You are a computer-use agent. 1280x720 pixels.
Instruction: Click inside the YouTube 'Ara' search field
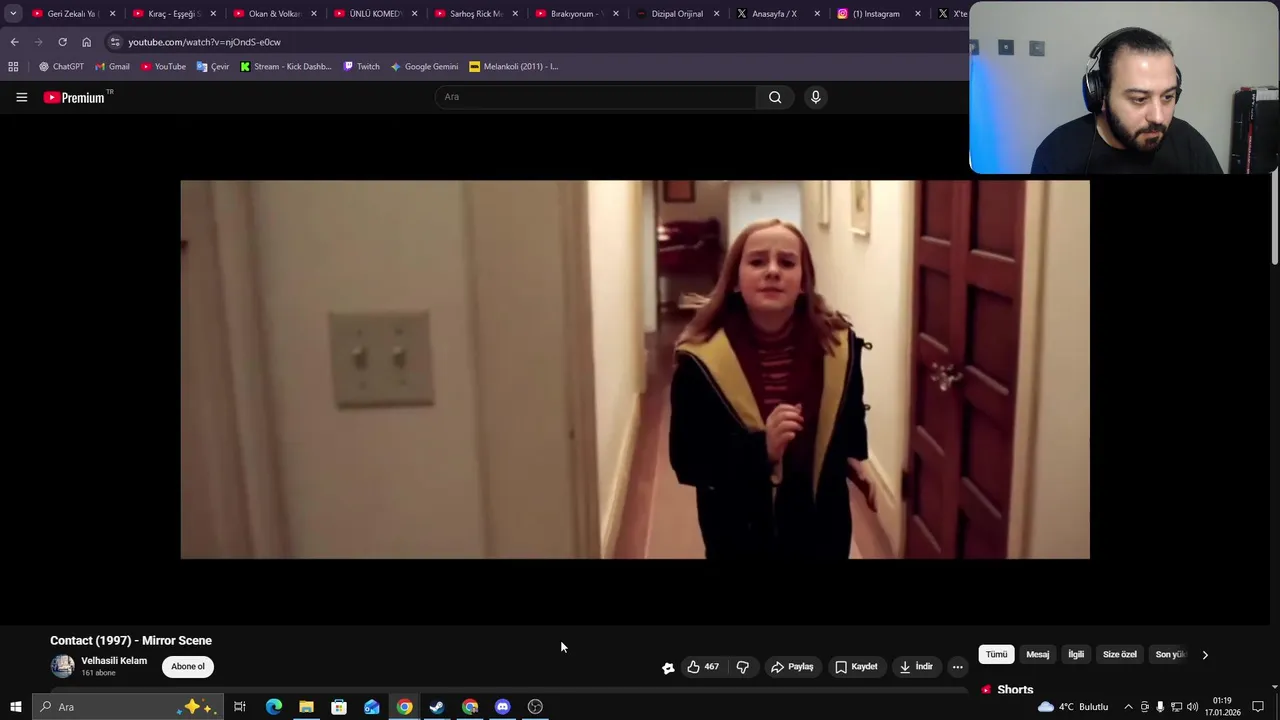click(596, 97)
